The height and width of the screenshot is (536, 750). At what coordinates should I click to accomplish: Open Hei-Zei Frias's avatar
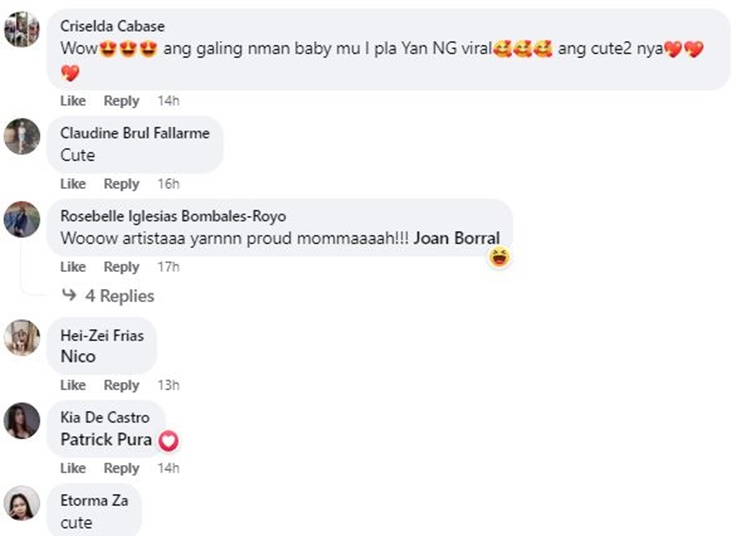tap(22, 338)
